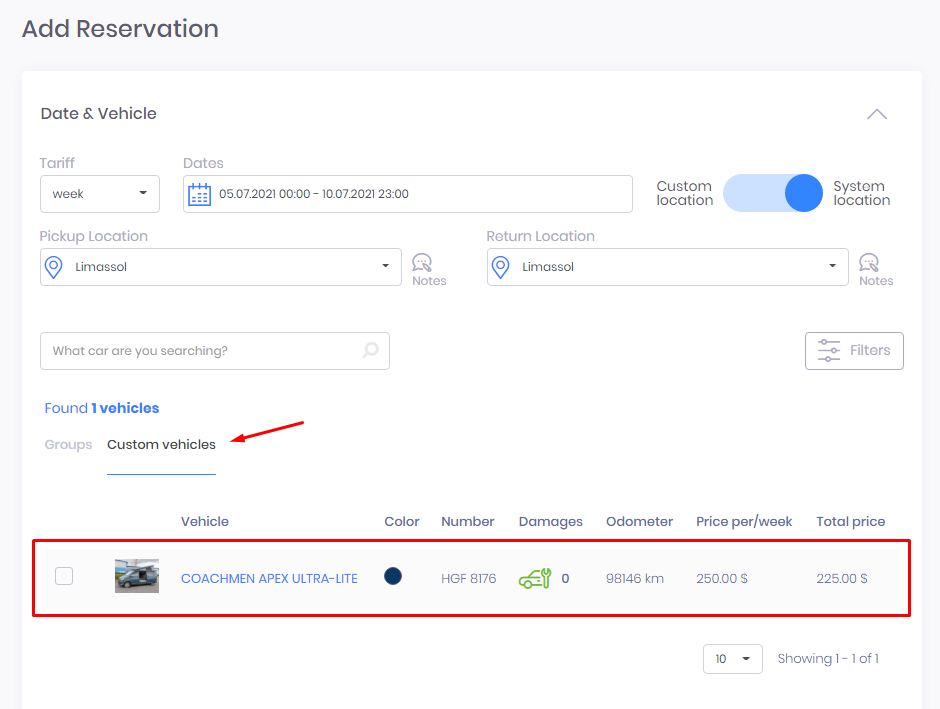Click the Filters sliders icon

coord(829,351)
